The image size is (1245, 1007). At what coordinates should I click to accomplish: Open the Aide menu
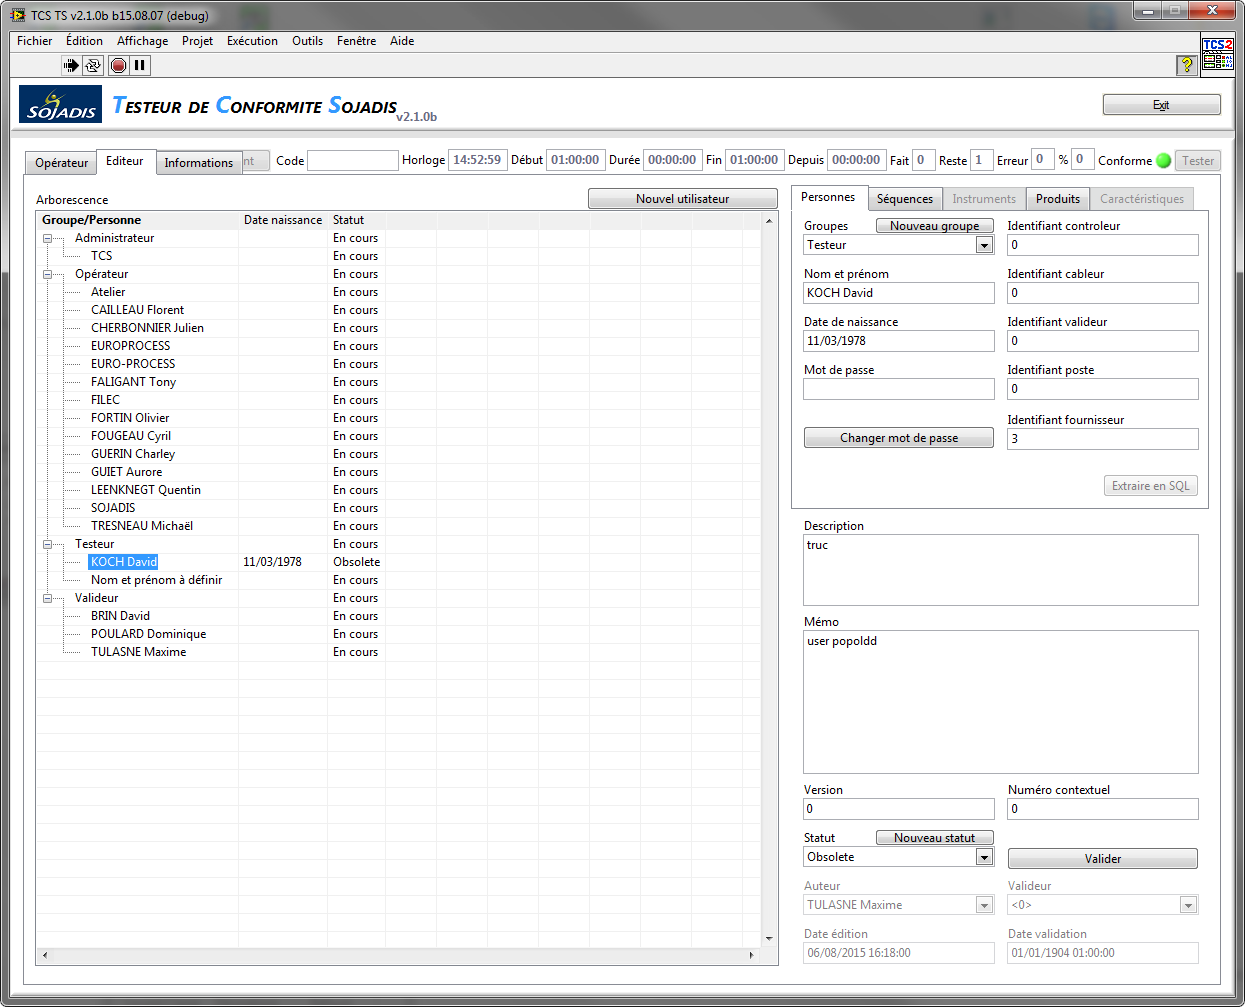pos(402,41)
